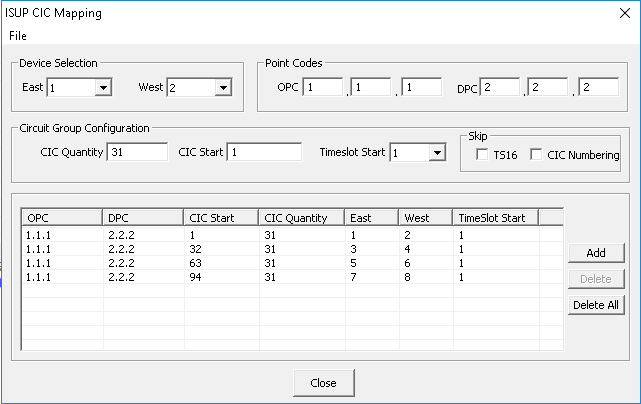Click the Add button

pyautogui.click(x=596, y=253)
